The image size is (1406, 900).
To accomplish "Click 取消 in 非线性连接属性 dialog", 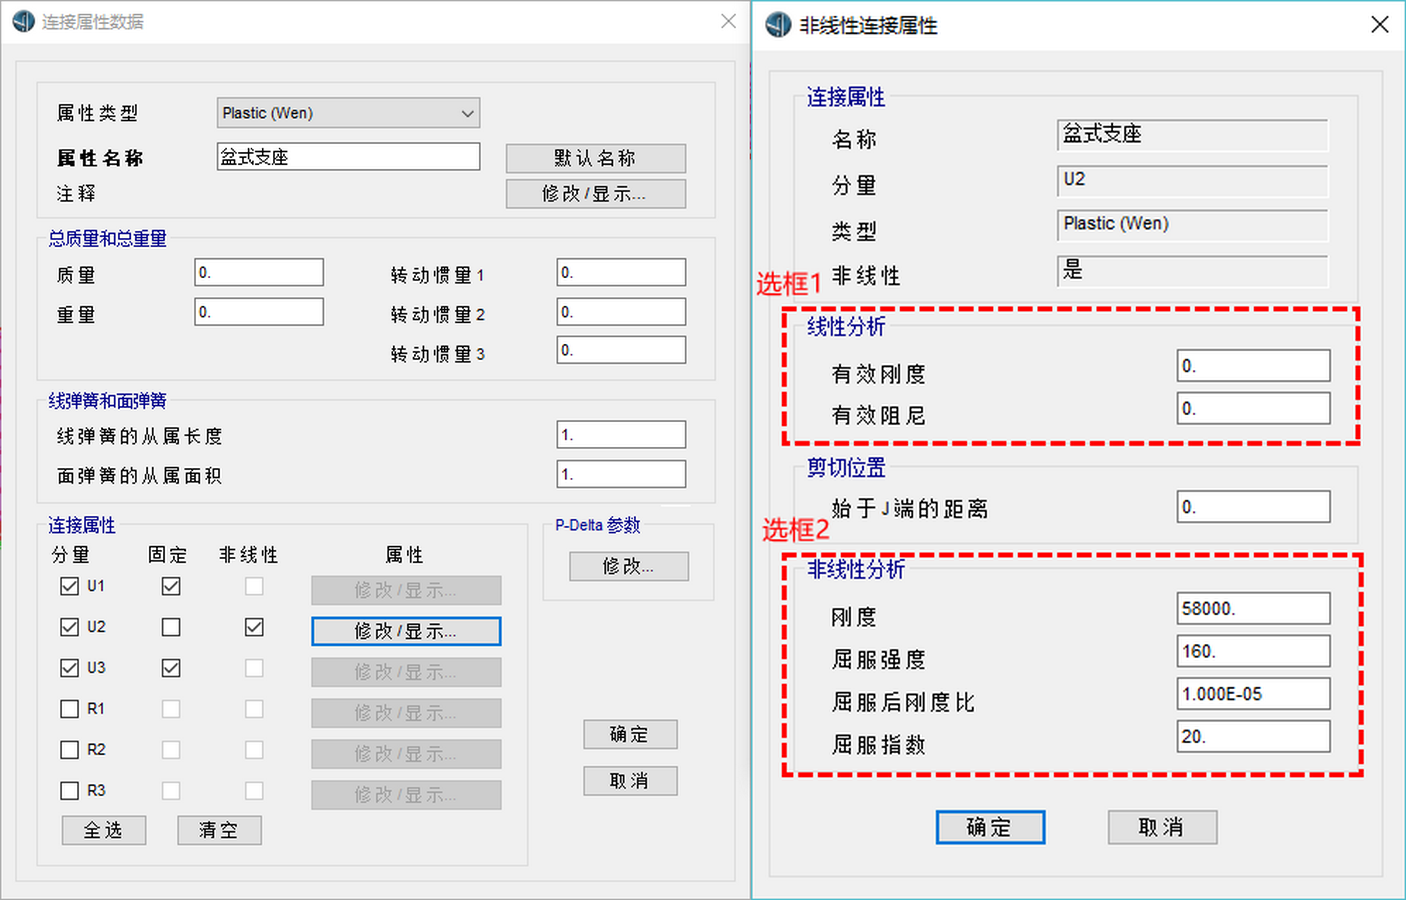I will (1162, 827).
